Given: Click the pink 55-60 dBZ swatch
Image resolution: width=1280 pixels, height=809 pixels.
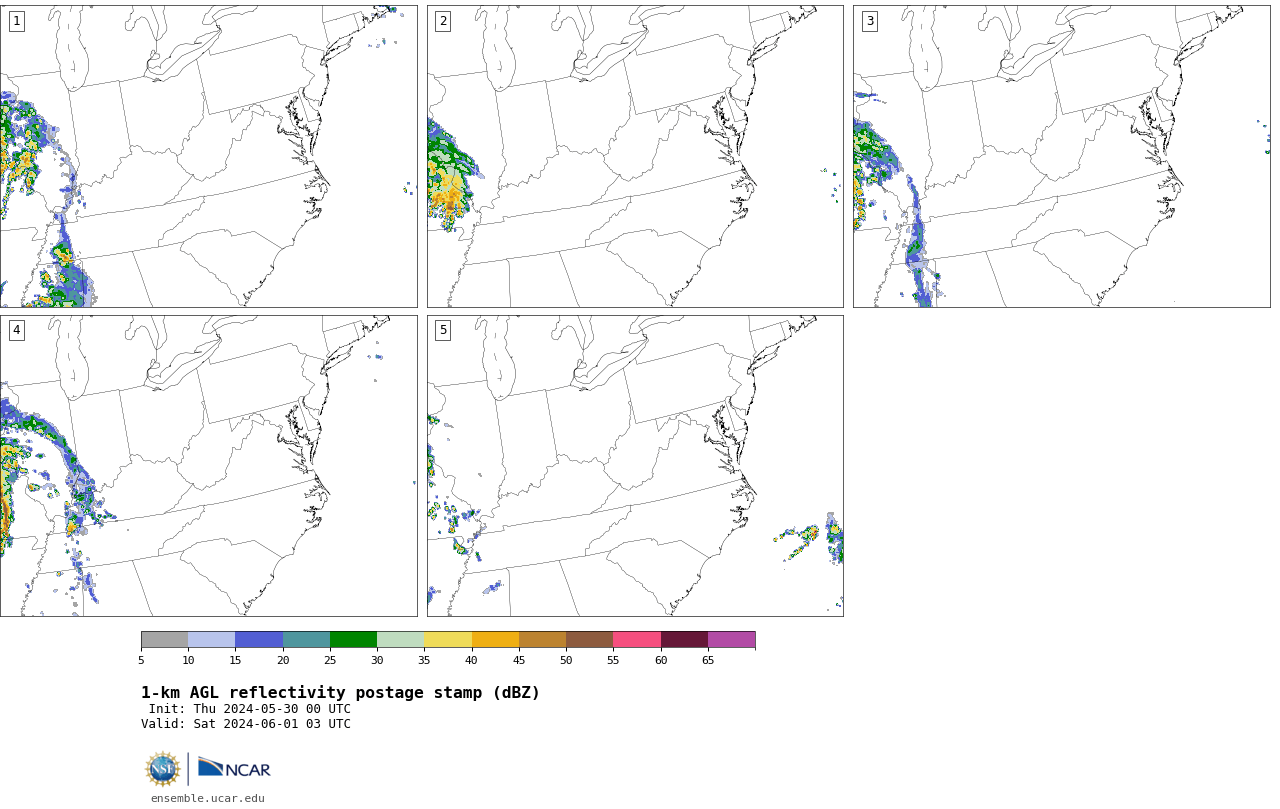Looking at the screenshot, I should 637,640.
